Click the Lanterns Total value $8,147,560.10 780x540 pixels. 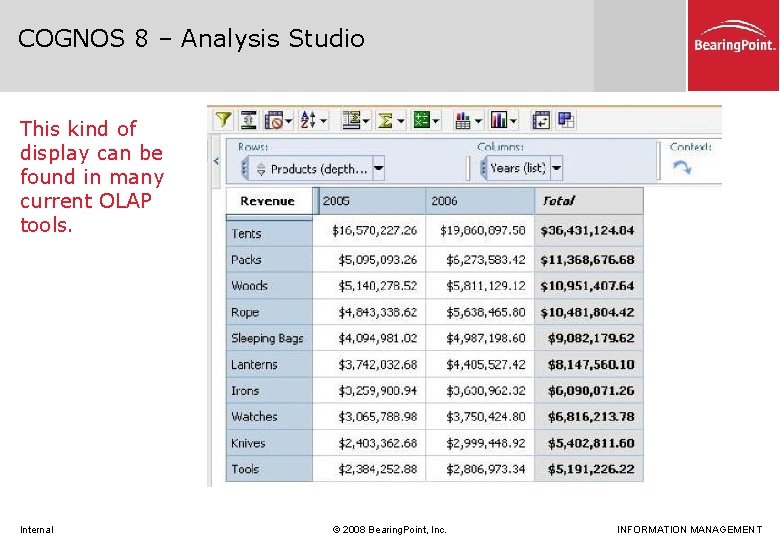pos(591,364)
